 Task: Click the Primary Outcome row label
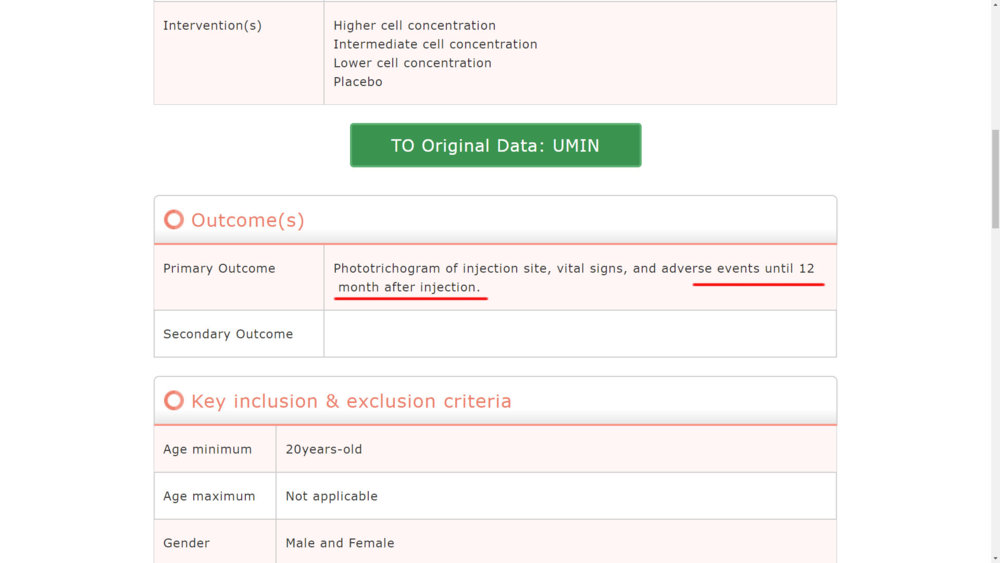(219, 268)
